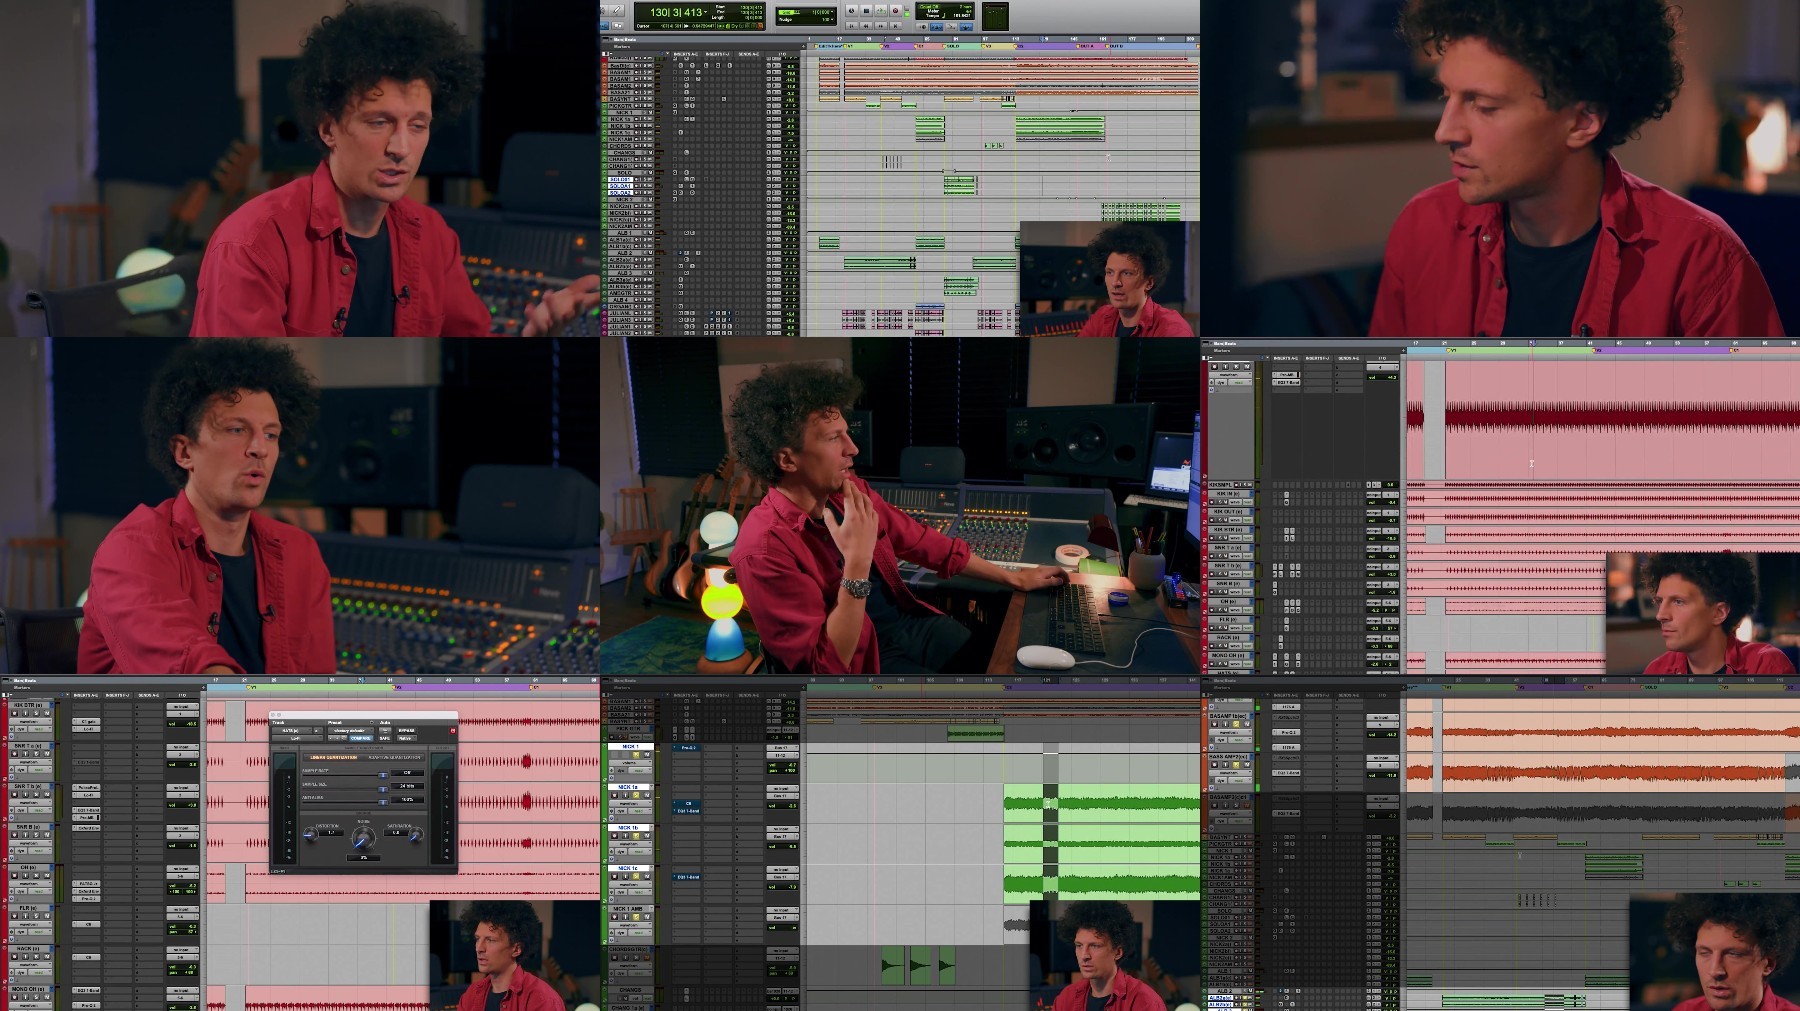Select the KIKSMPL track name in the large waveform frame
The width and height of the screenshot is (1800, 1011).
tap(1220, 485)
